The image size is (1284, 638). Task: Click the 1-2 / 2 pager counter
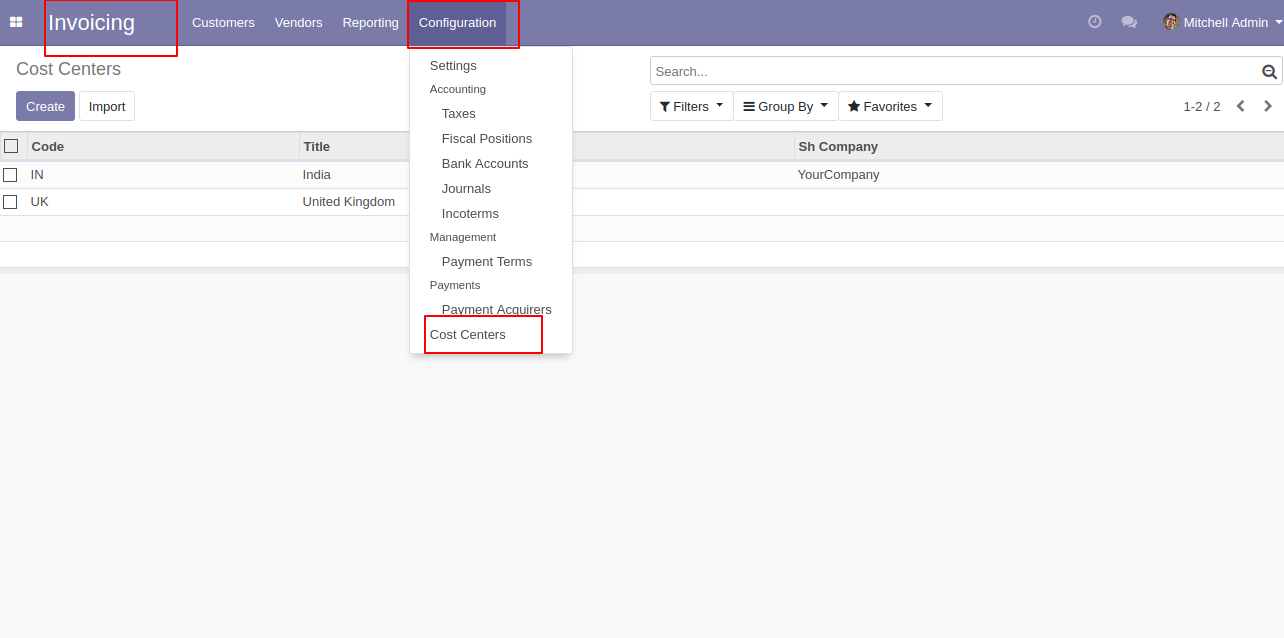click(x=1202, y=106)
